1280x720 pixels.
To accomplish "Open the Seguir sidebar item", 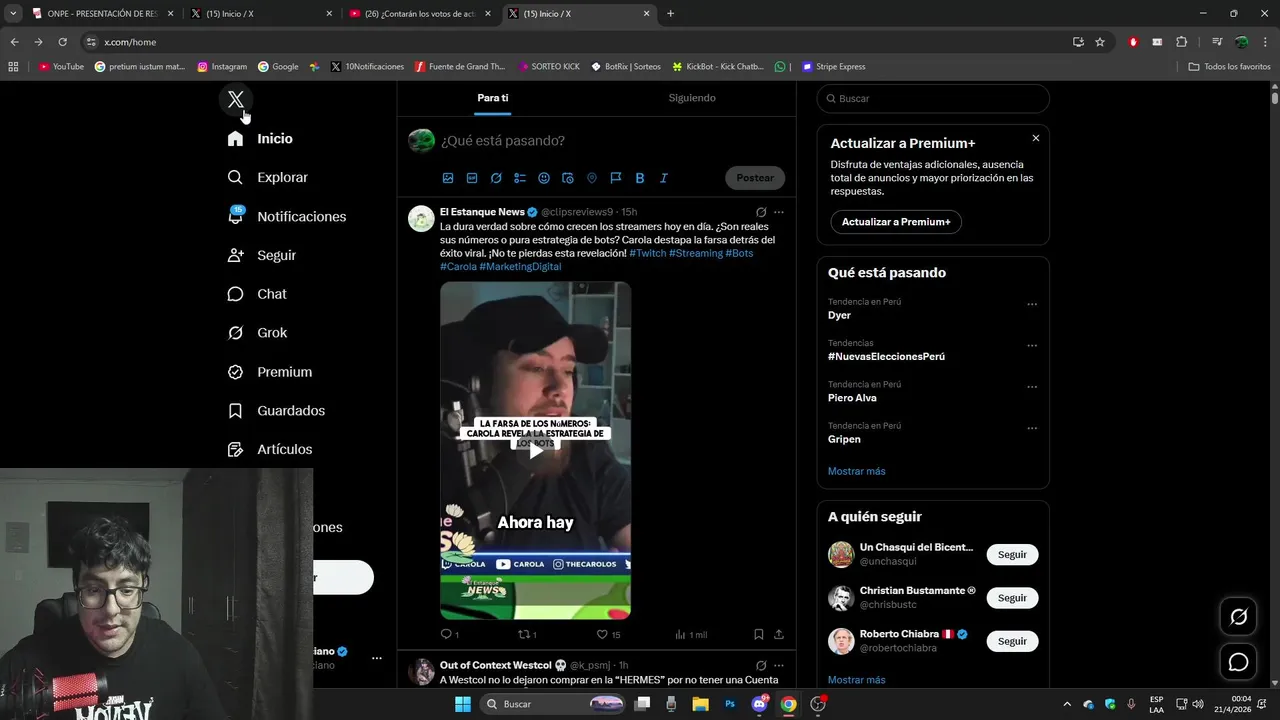I will coord(261,256).
